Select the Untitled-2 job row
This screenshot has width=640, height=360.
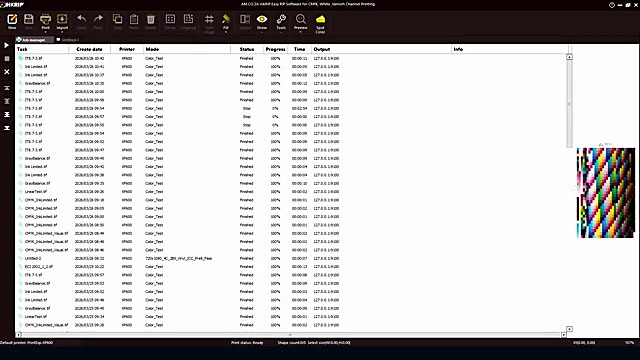point(291,258)
